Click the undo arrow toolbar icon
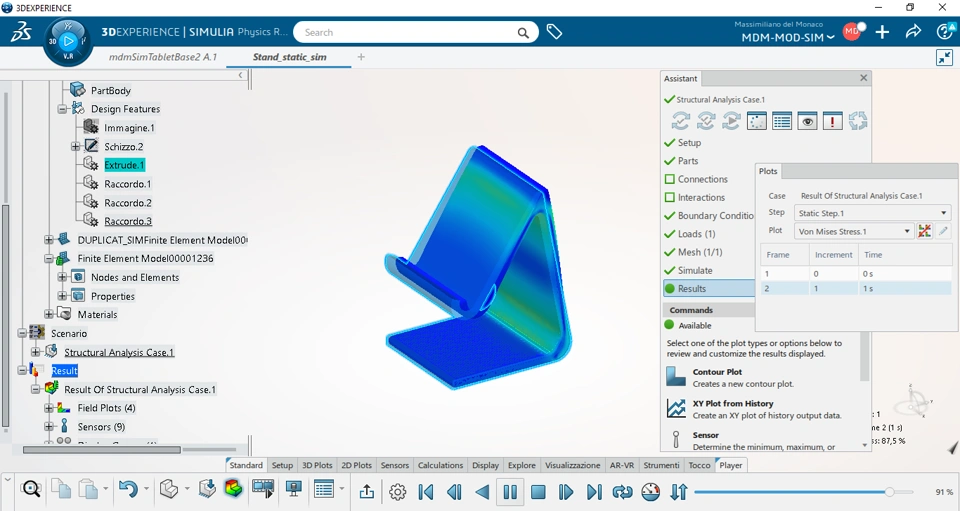The height and width of the screenshot is (511, 960). tap(128, 490)
